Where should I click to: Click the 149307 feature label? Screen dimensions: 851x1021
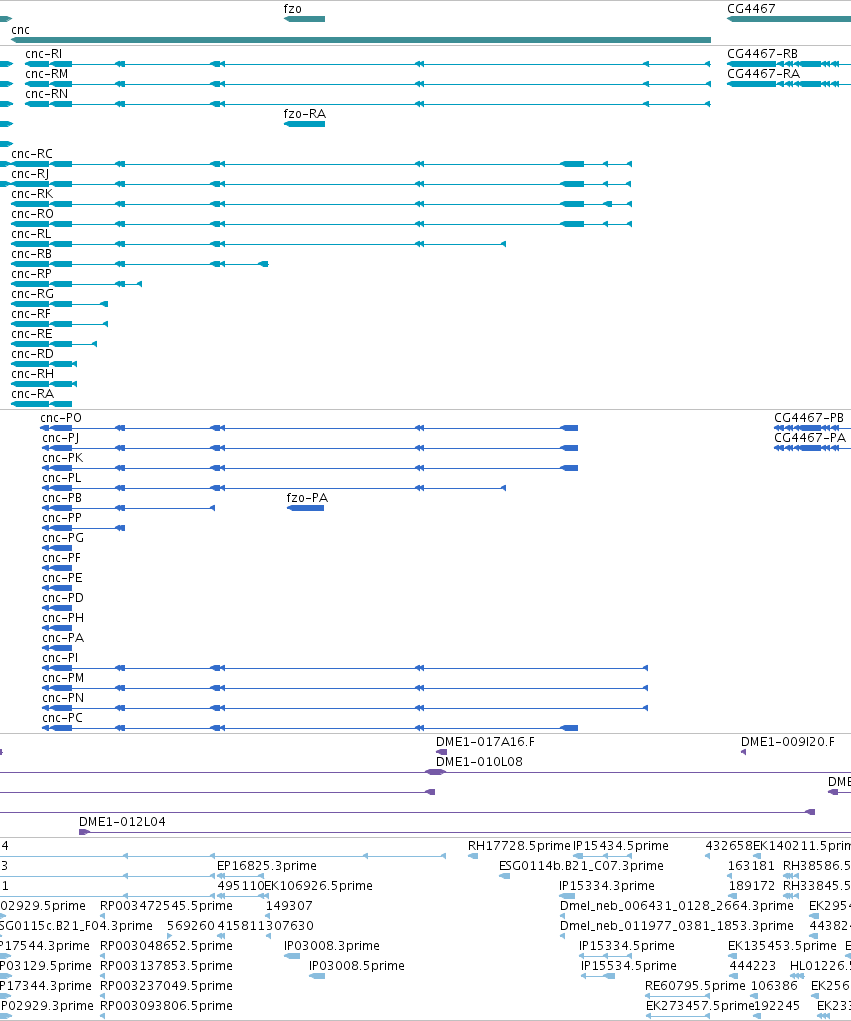pos(289,906)
